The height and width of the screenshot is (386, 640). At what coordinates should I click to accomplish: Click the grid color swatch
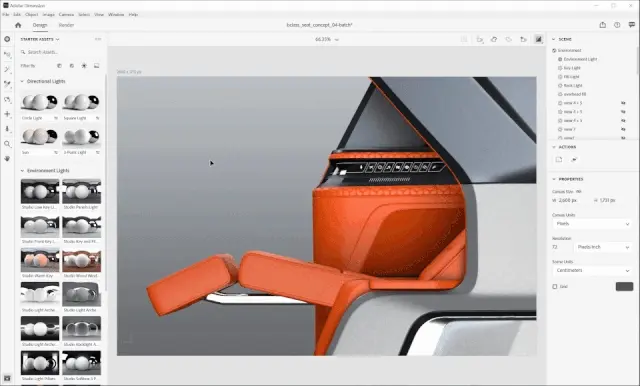[624, 286]
